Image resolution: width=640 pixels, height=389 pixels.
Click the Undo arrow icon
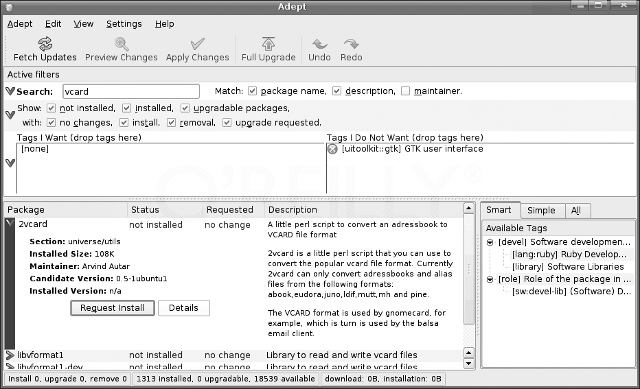320,44
